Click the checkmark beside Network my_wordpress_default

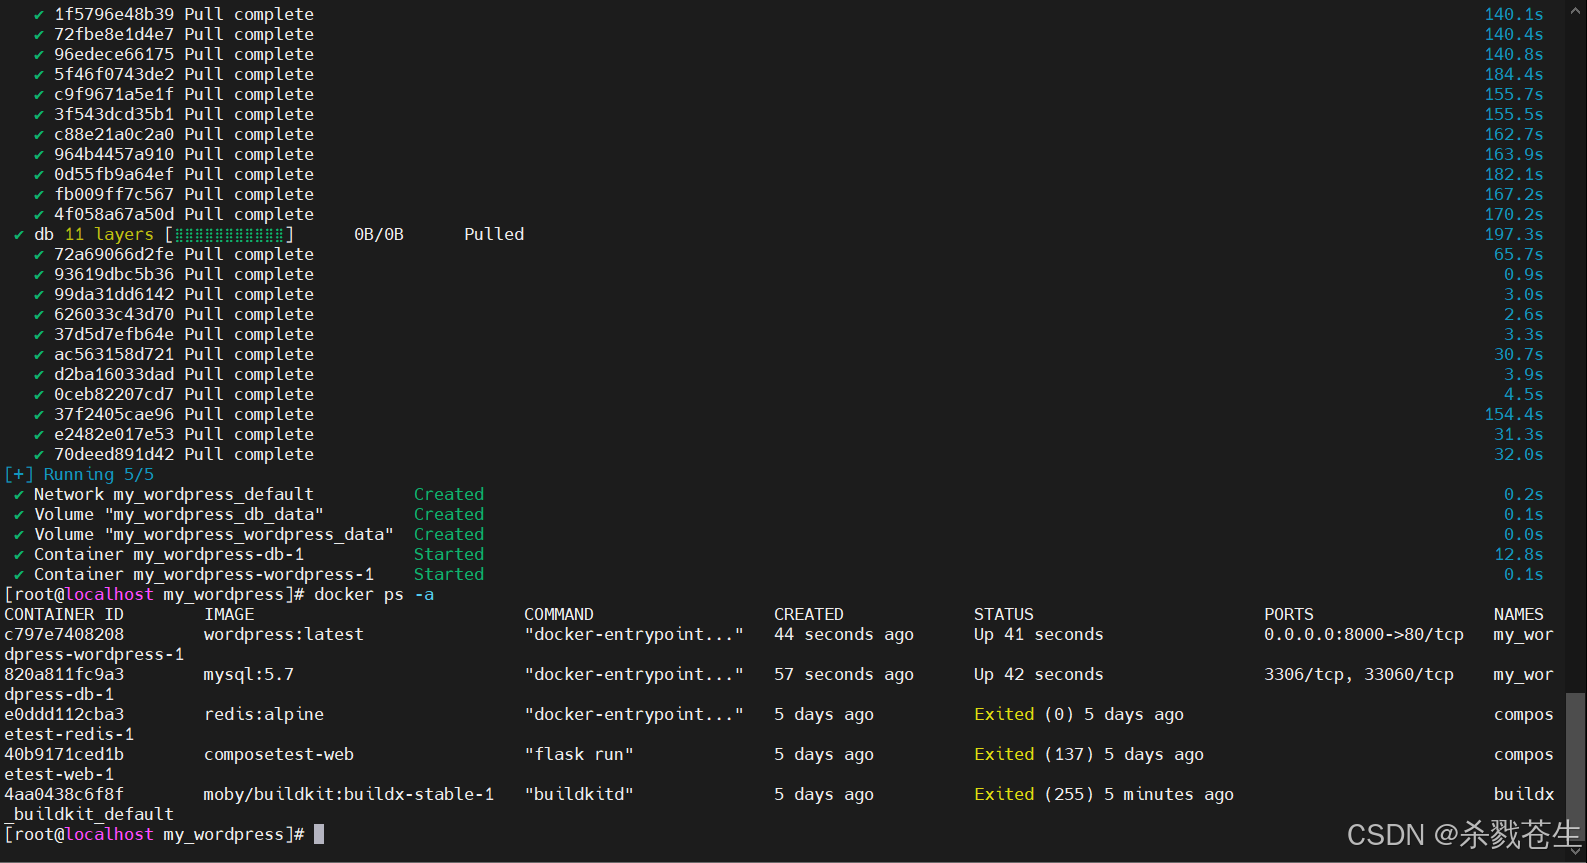click(19, 495)
